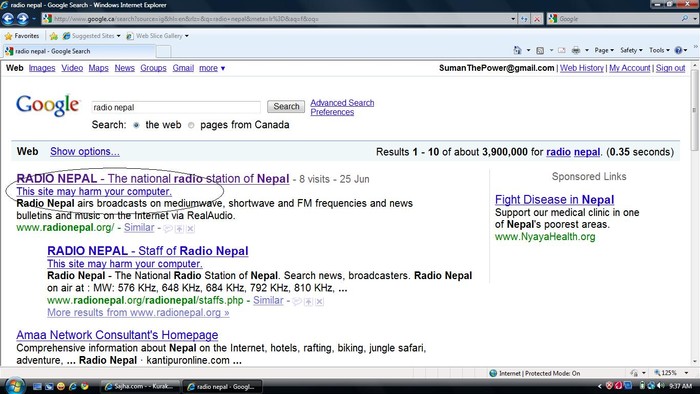Remove the staffs.php result with the X icon
700x394 pixels.
point(320,302)
